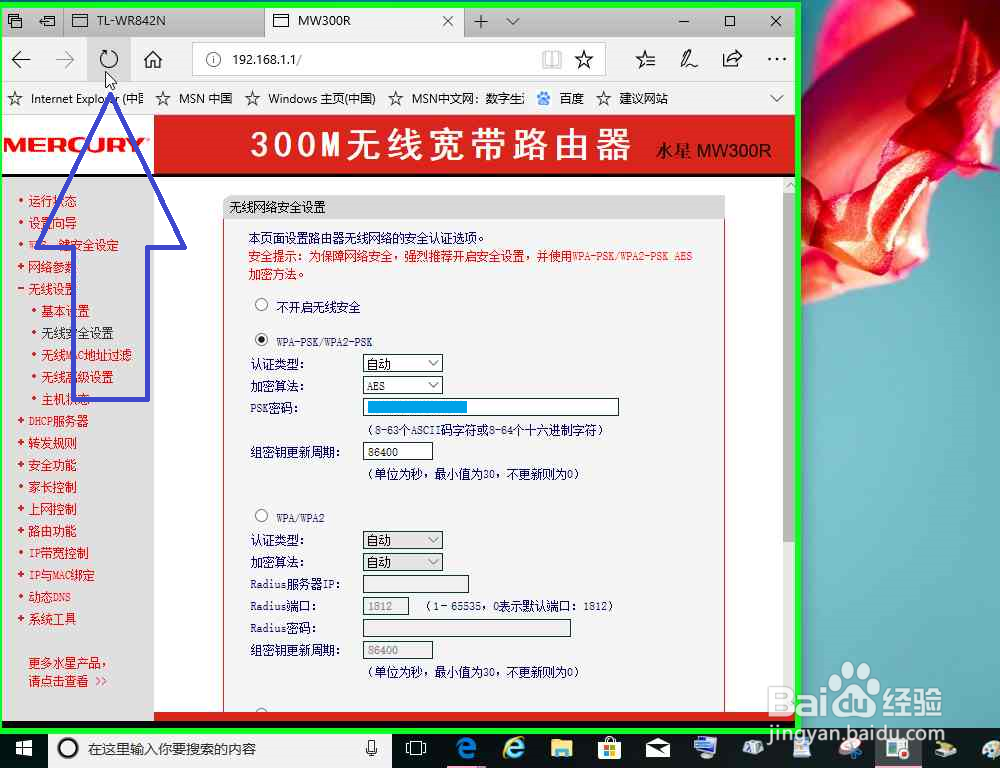Expand 系统工具 in the sidebar
This screenshot has width=1000, height=768.
tap(52, 619)
